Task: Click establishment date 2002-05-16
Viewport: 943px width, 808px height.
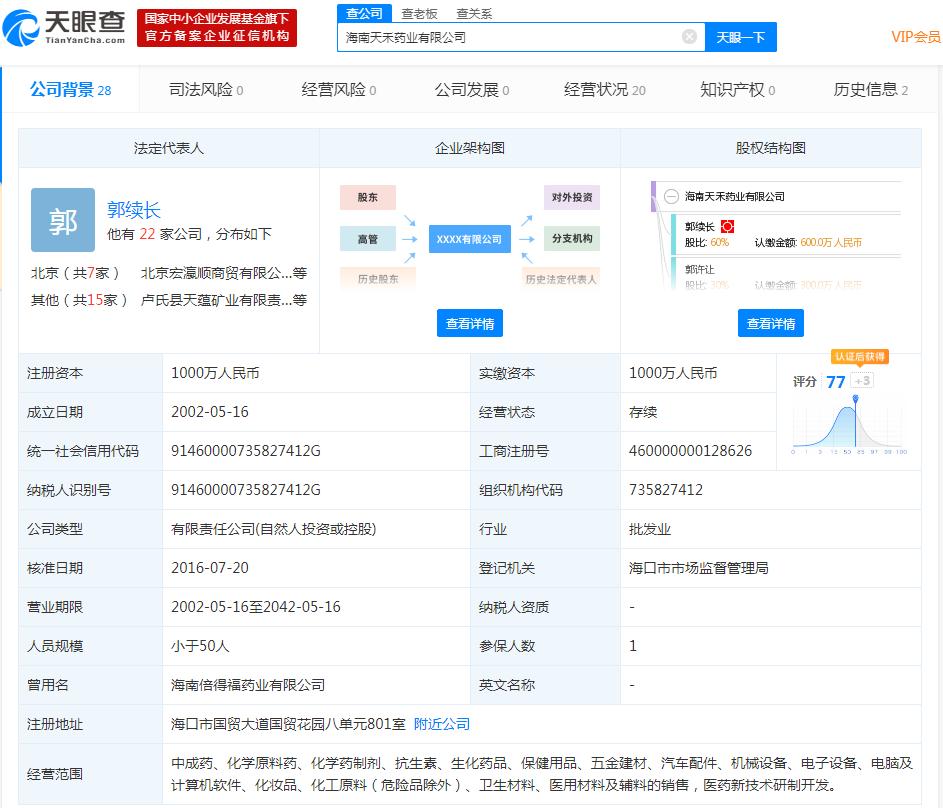Action: click(x=210, y=412)
